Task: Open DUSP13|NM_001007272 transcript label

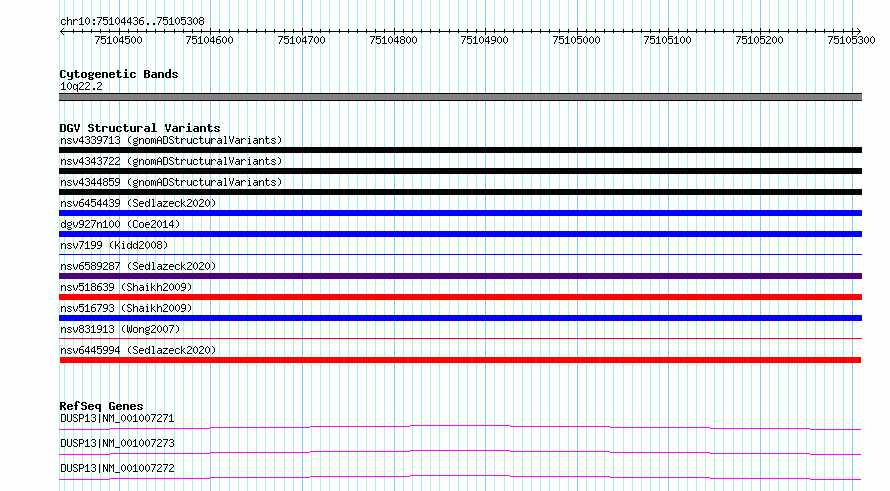Action: [117, 469]
